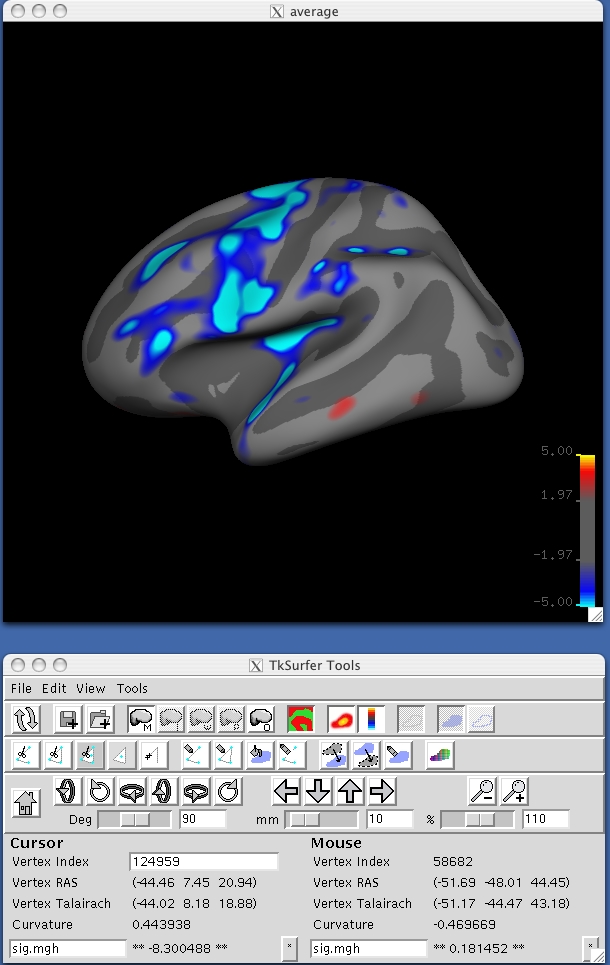This screenshot has width=610, height=965.
Task: Click the load file folder icon
Action: coord(100,719)
